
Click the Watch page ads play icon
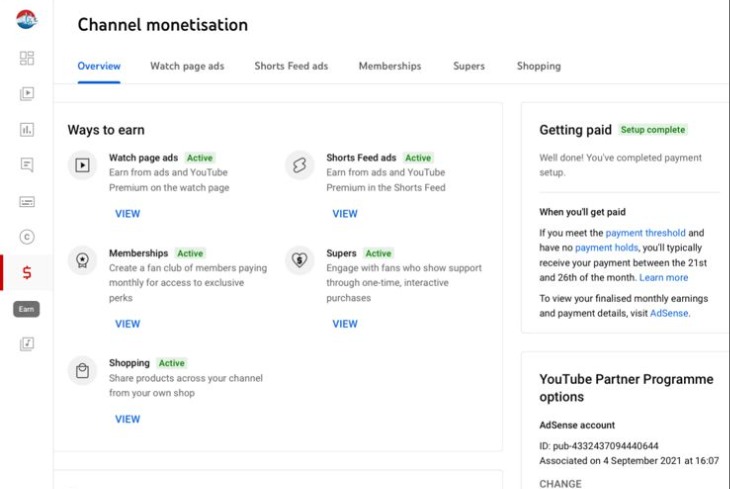coord(82,165)
